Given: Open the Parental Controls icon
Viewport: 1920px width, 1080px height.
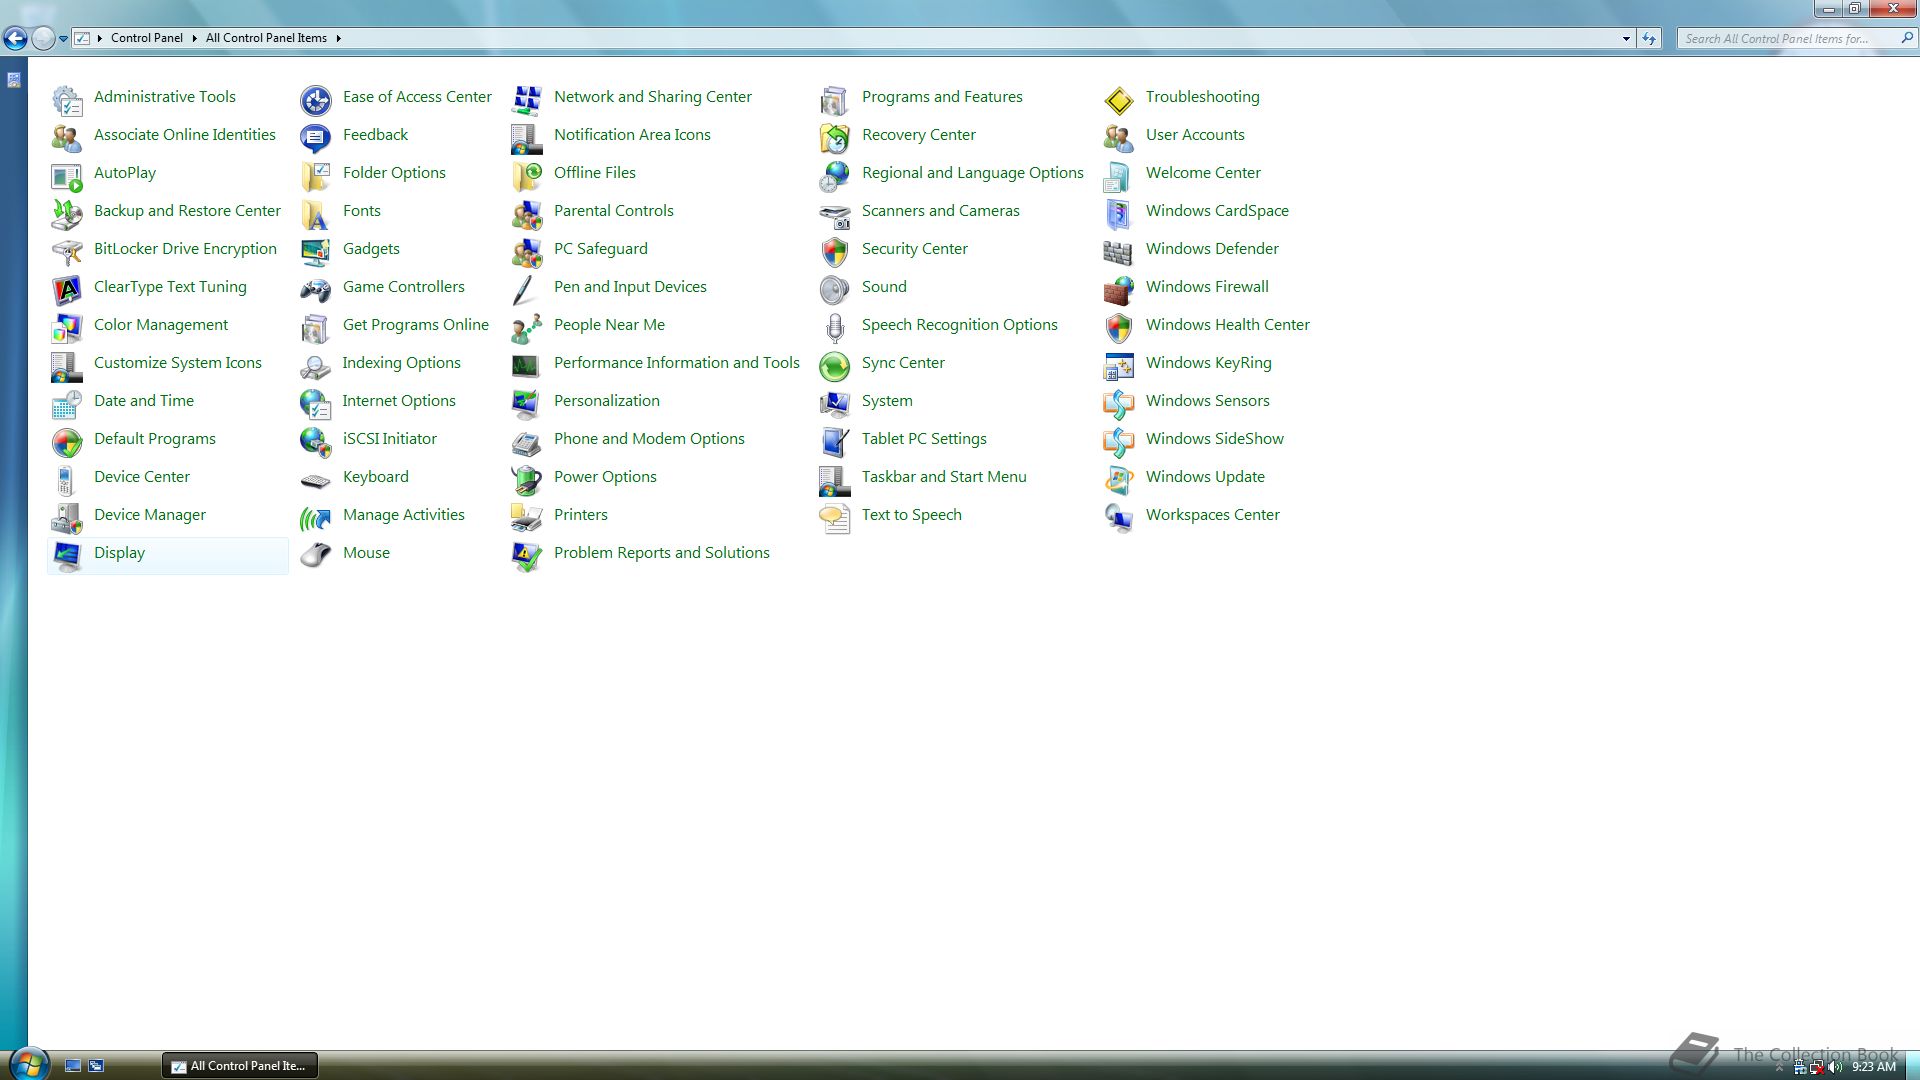Looking at the screenshot, I should click(527, 213).
